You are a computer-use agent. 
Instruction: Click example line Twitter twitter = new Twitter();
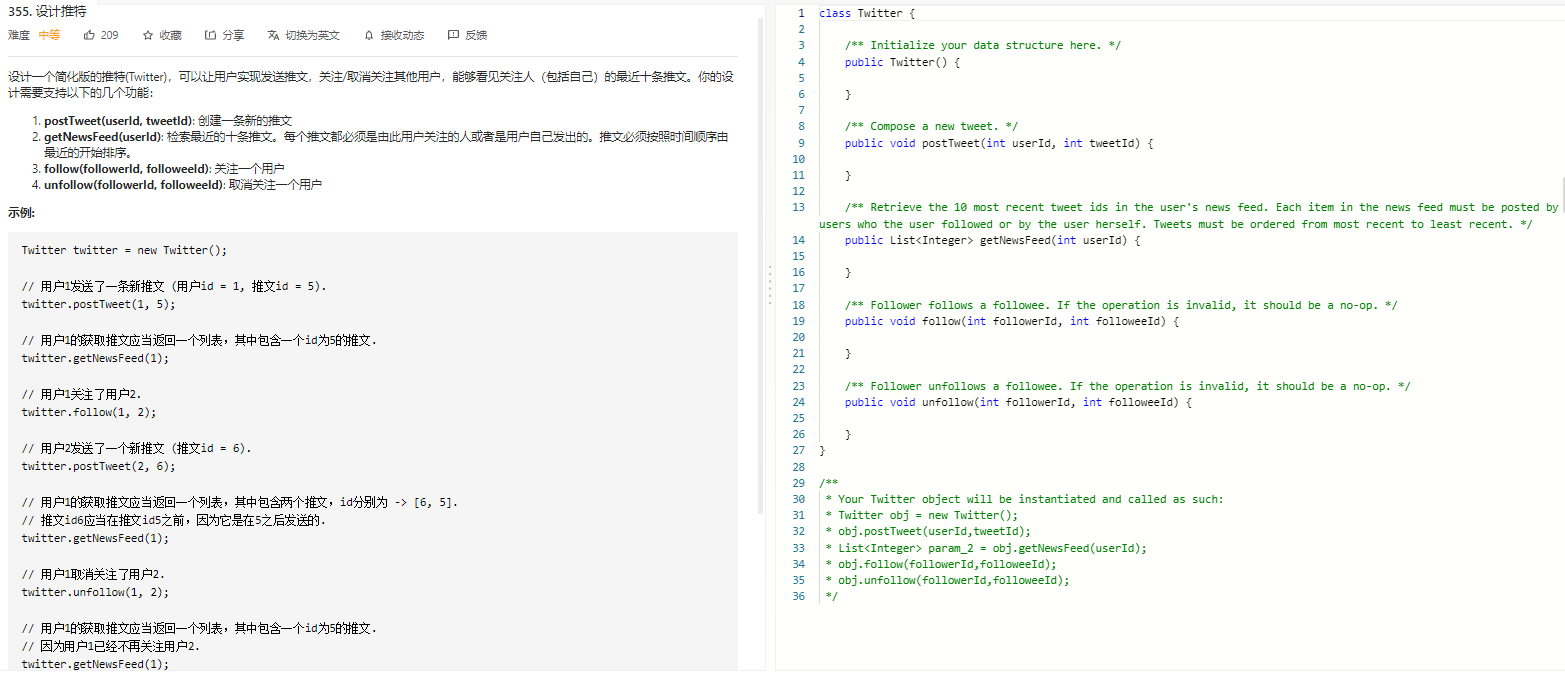coord(125,250)
